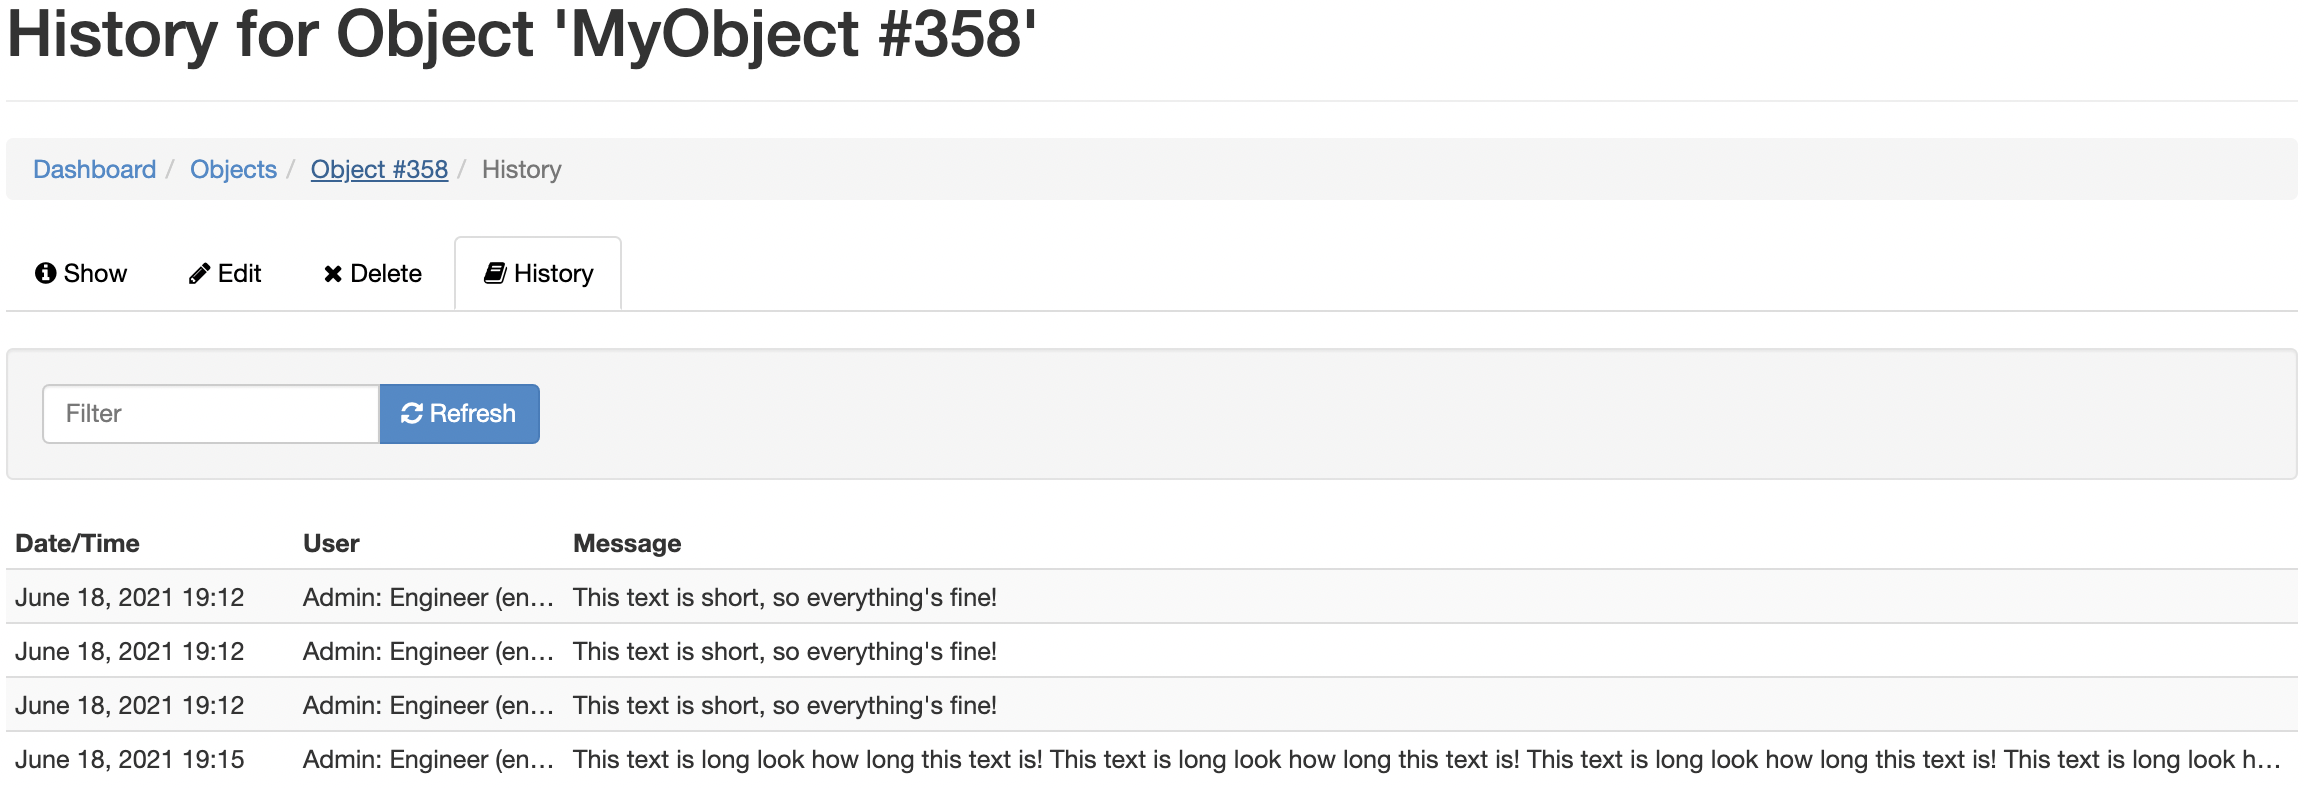Viewport: 2304px width, 788px height.
Task: Navigate to Objects via the breadcrumb
Action: [x=233, y=169]
